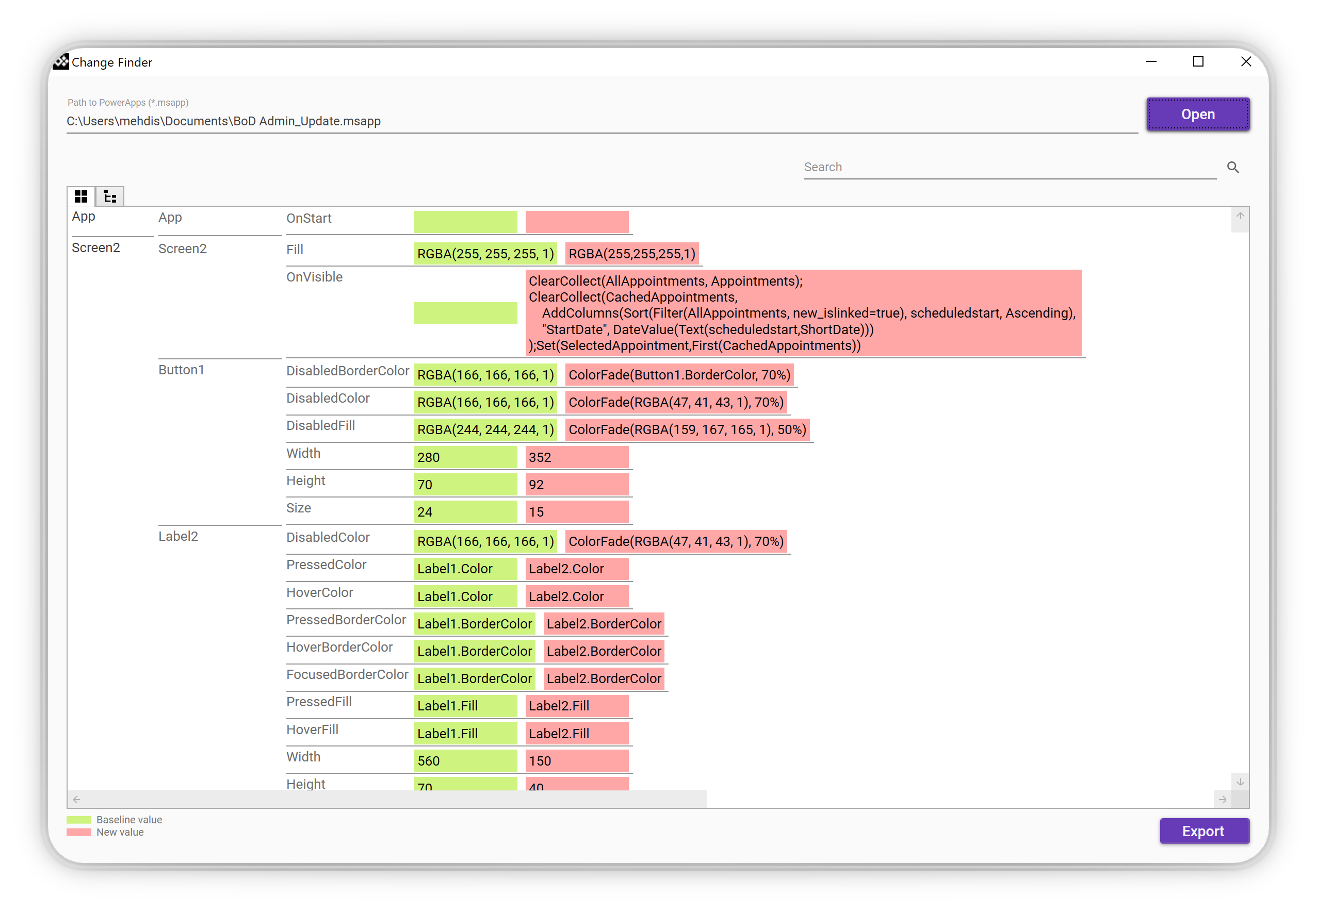Click the green Baseline value legend swatch

78,819
